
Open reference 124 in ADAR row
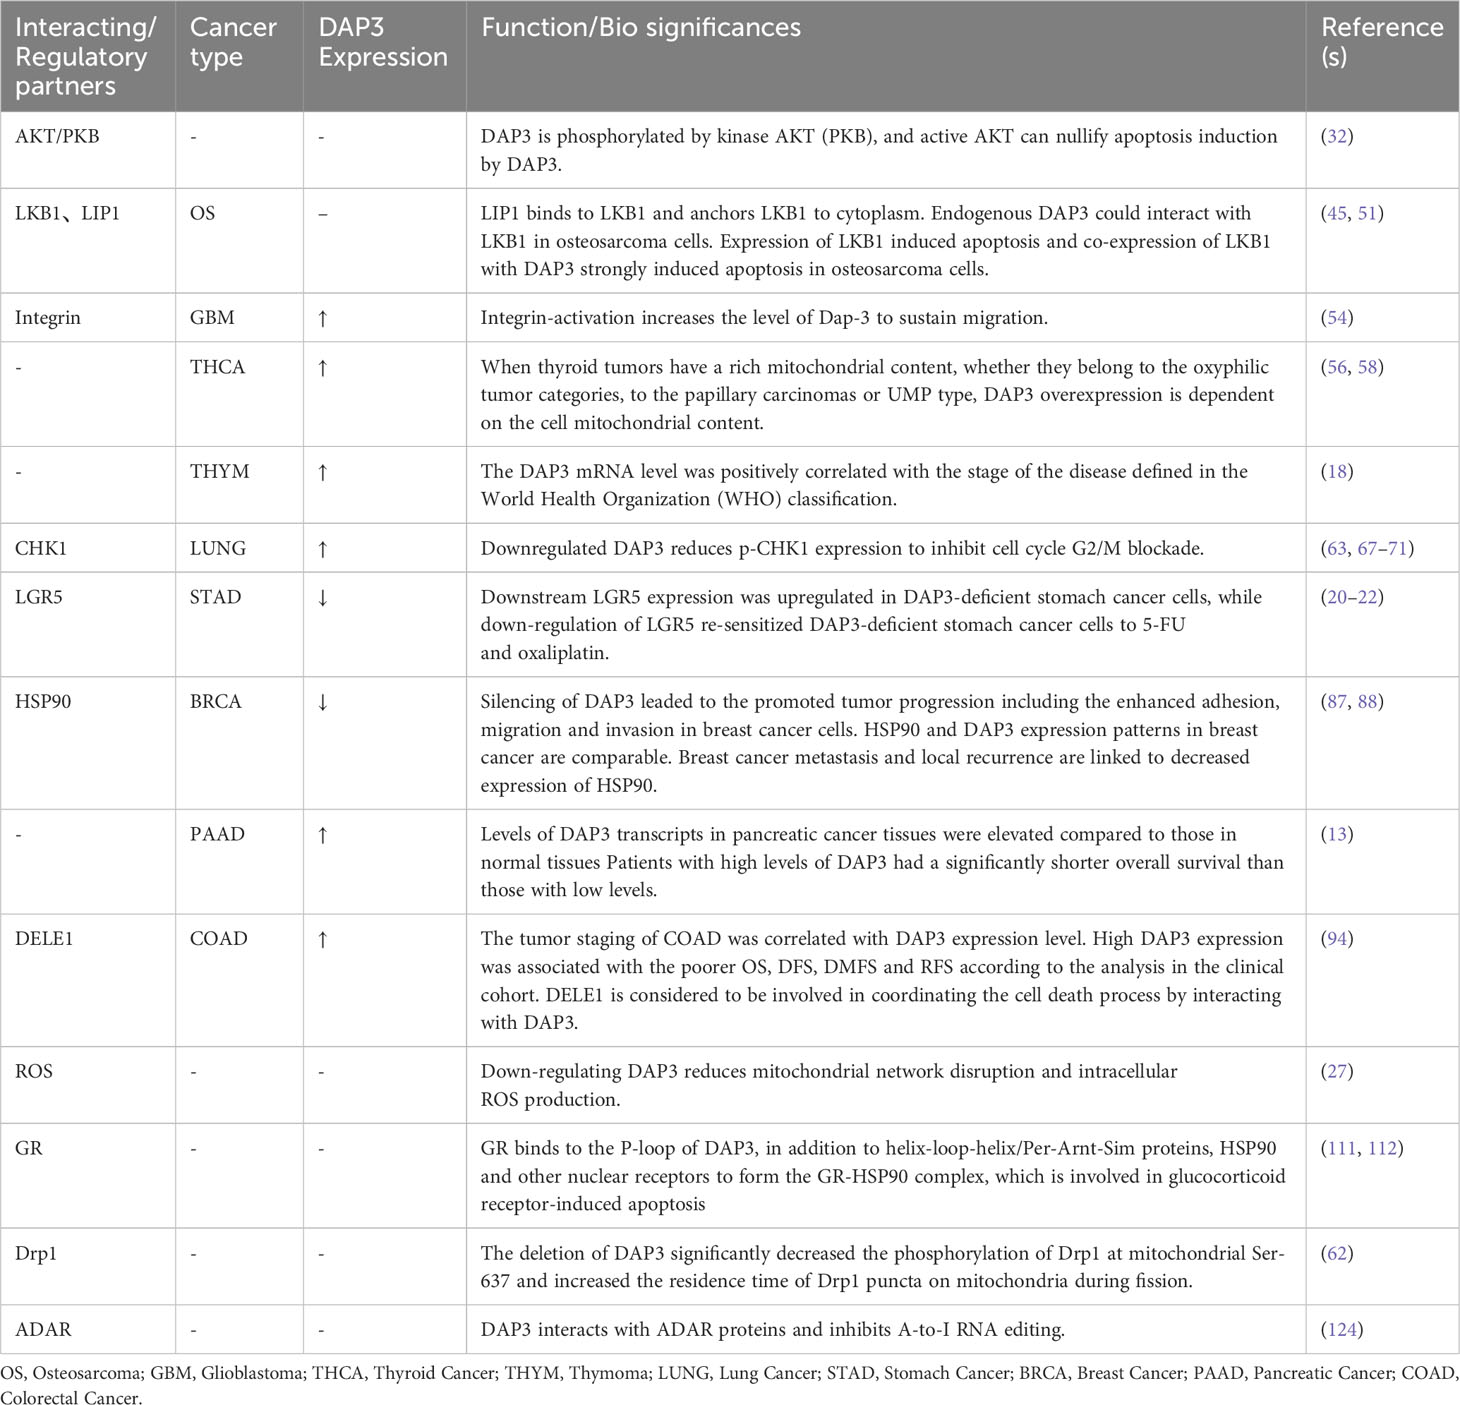1342,1330
